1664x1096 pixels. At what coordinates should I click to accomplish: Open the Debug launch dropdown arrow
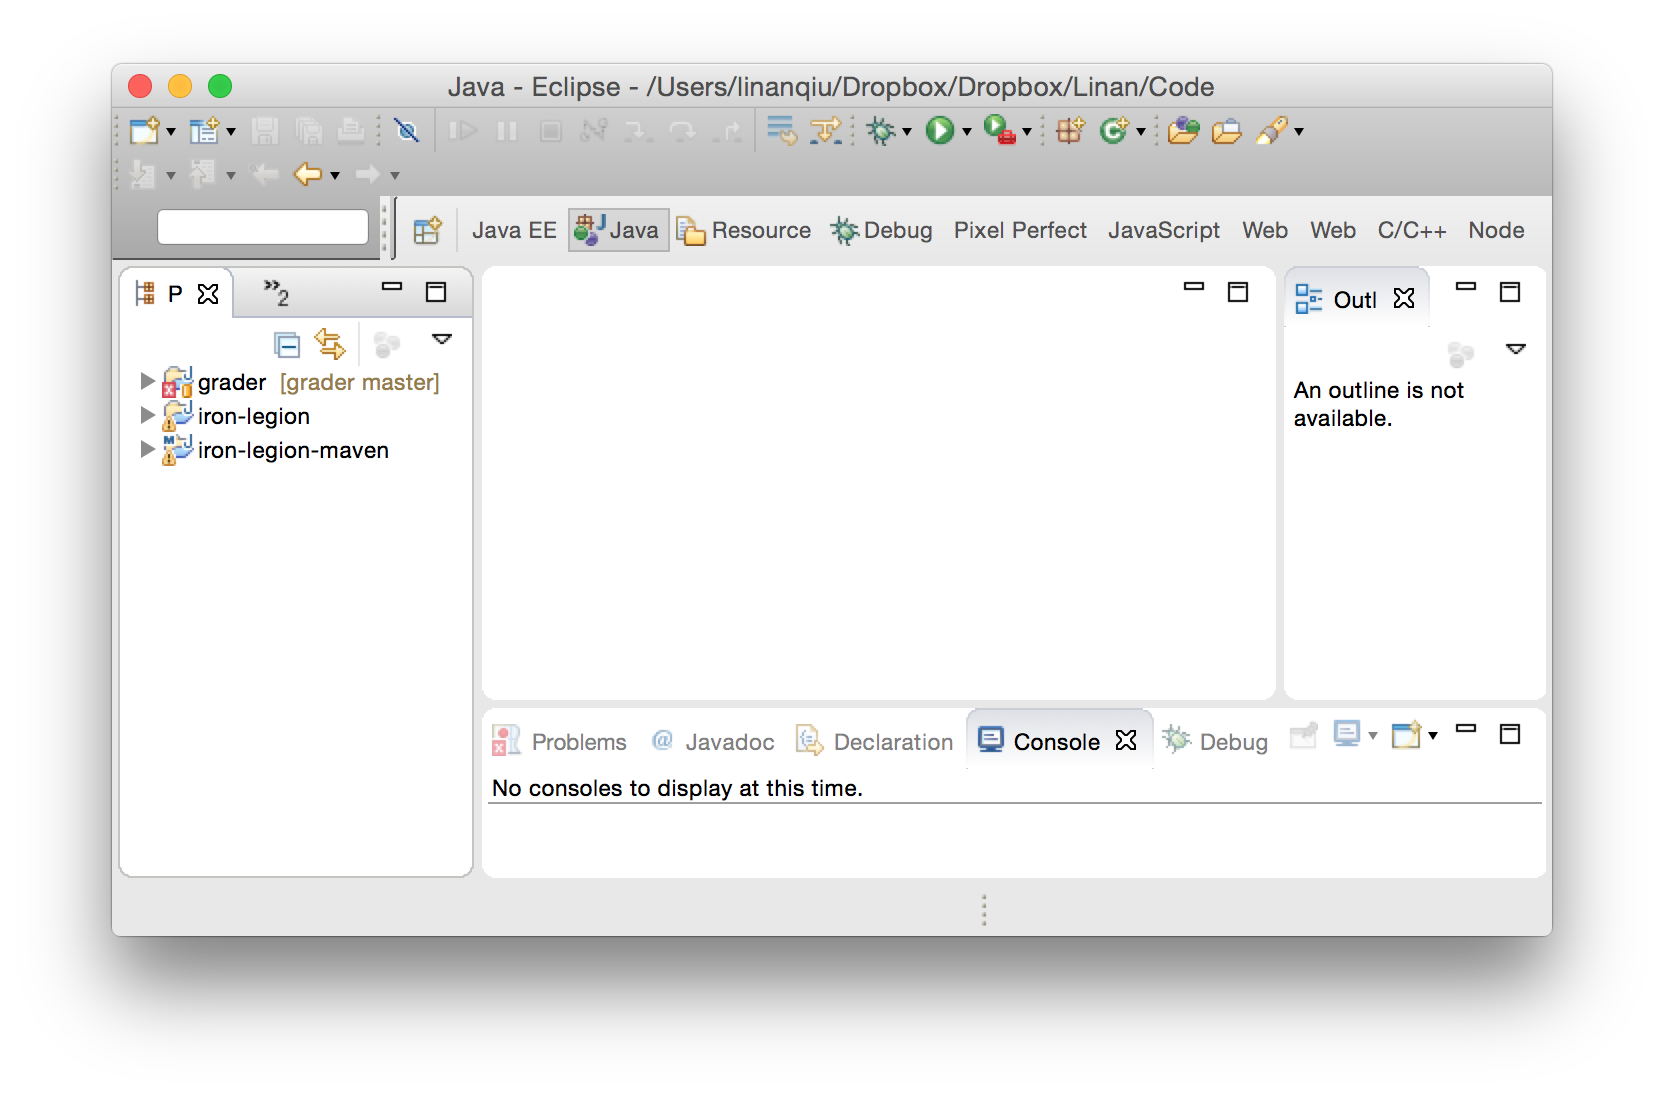[907, 131]
